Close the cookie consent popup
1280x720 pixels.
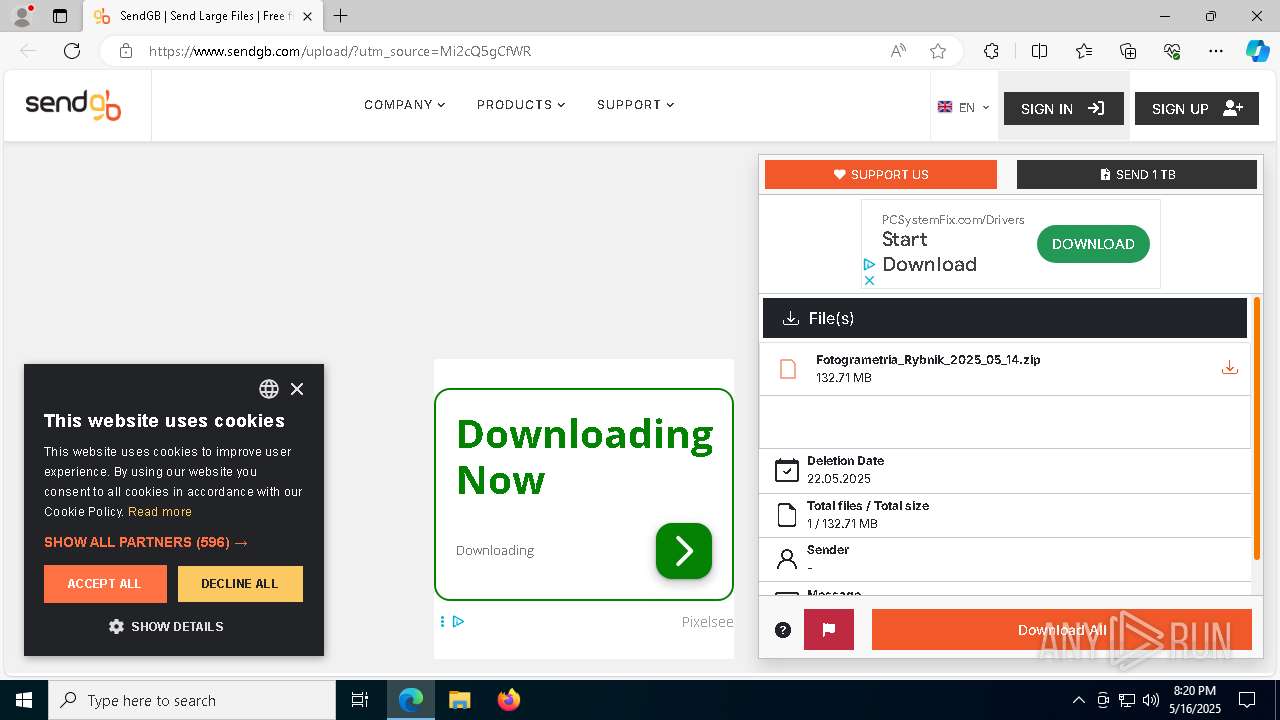[x=297, y=389]
